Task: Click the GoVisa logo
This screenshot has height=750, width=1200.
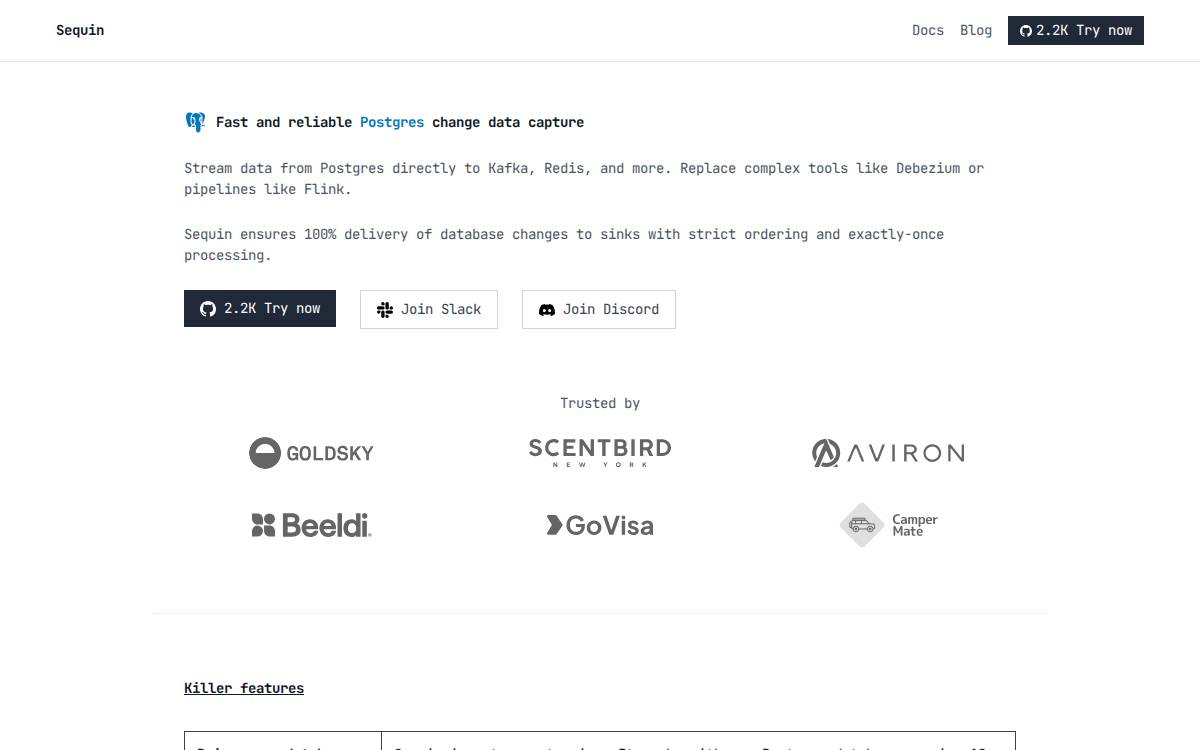Action: point(600,525)
